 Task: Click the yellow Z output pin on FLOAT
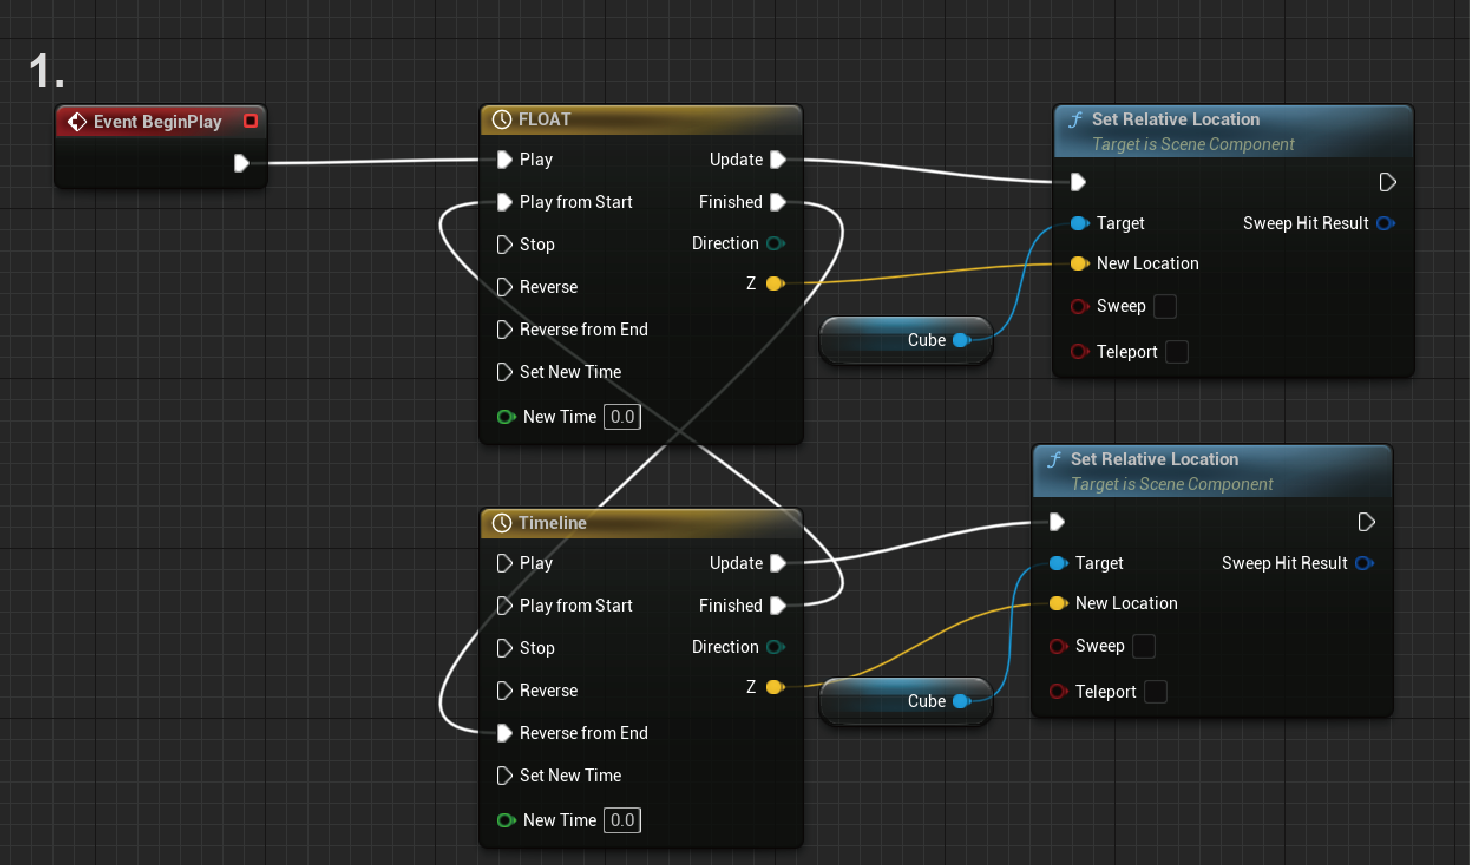775,284
